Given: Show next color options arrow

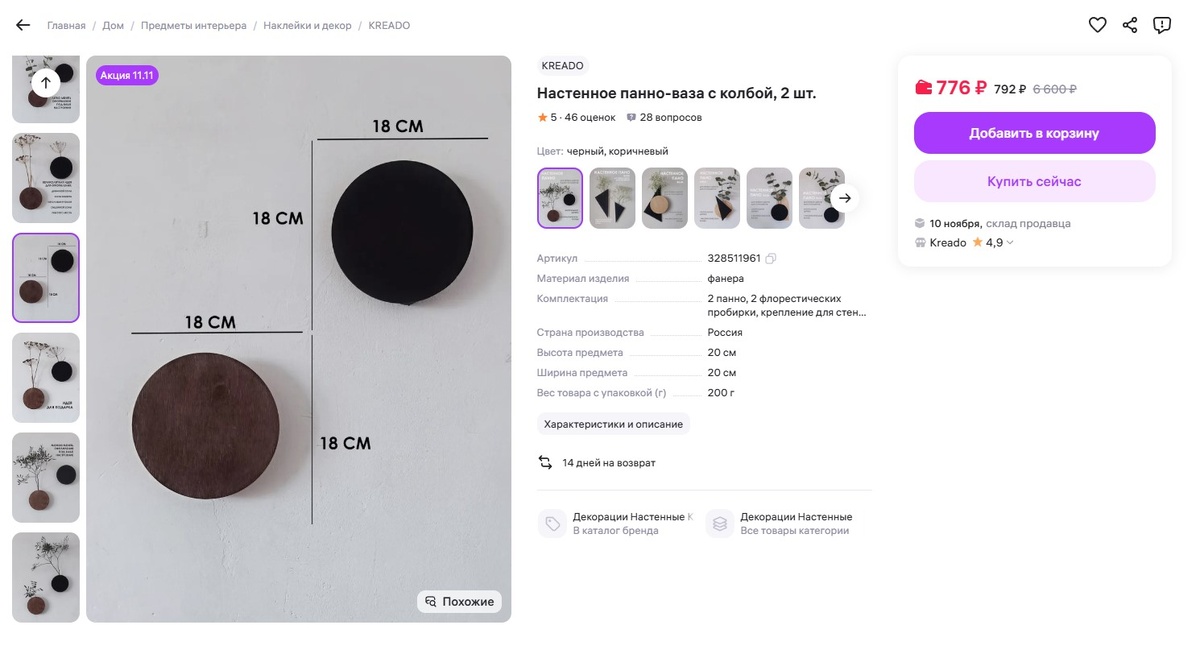Looking at the screenshot, I should tap(845, 198).
